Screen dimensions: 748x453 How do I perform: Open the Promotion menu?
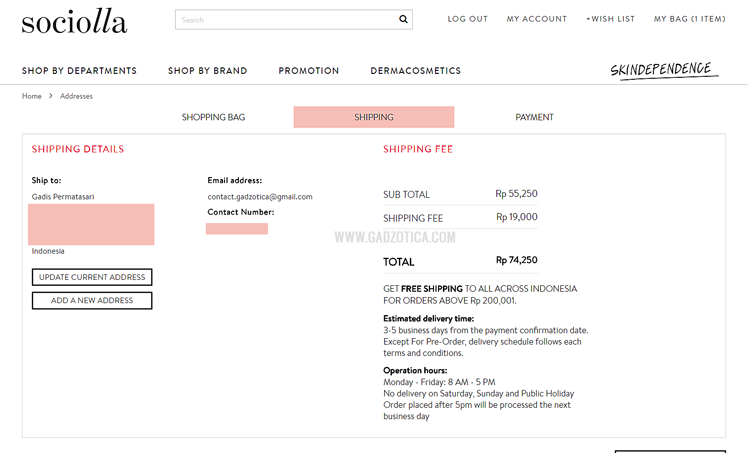[309, 71]
